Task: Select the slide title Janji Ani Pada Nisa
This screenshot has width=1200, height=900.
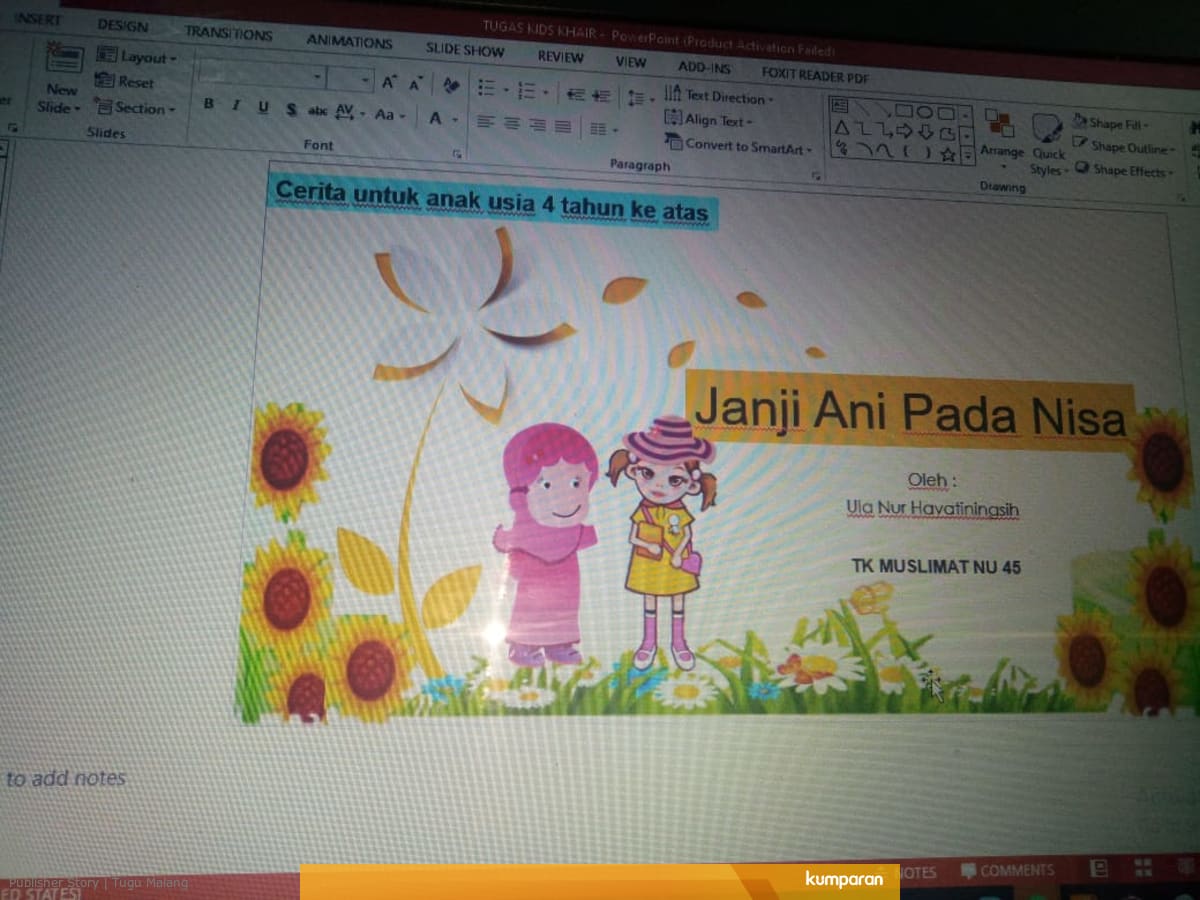Action: (909, 412)
